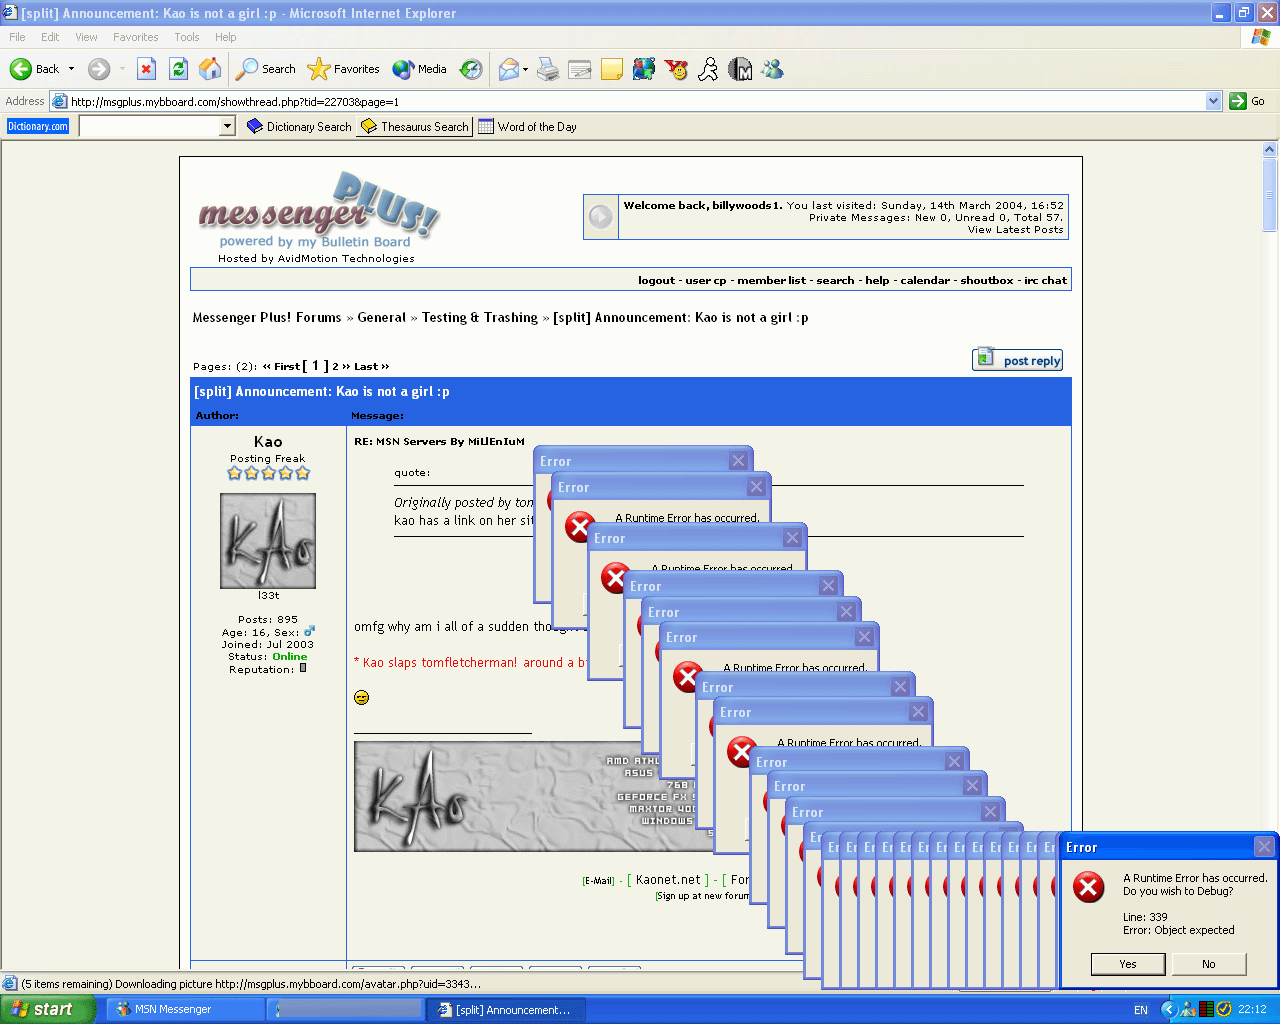The image size is (1280, 1024).
Task: Click the smiley emoticon in the post
Action: pyautogui.click(x=362, y=698)
